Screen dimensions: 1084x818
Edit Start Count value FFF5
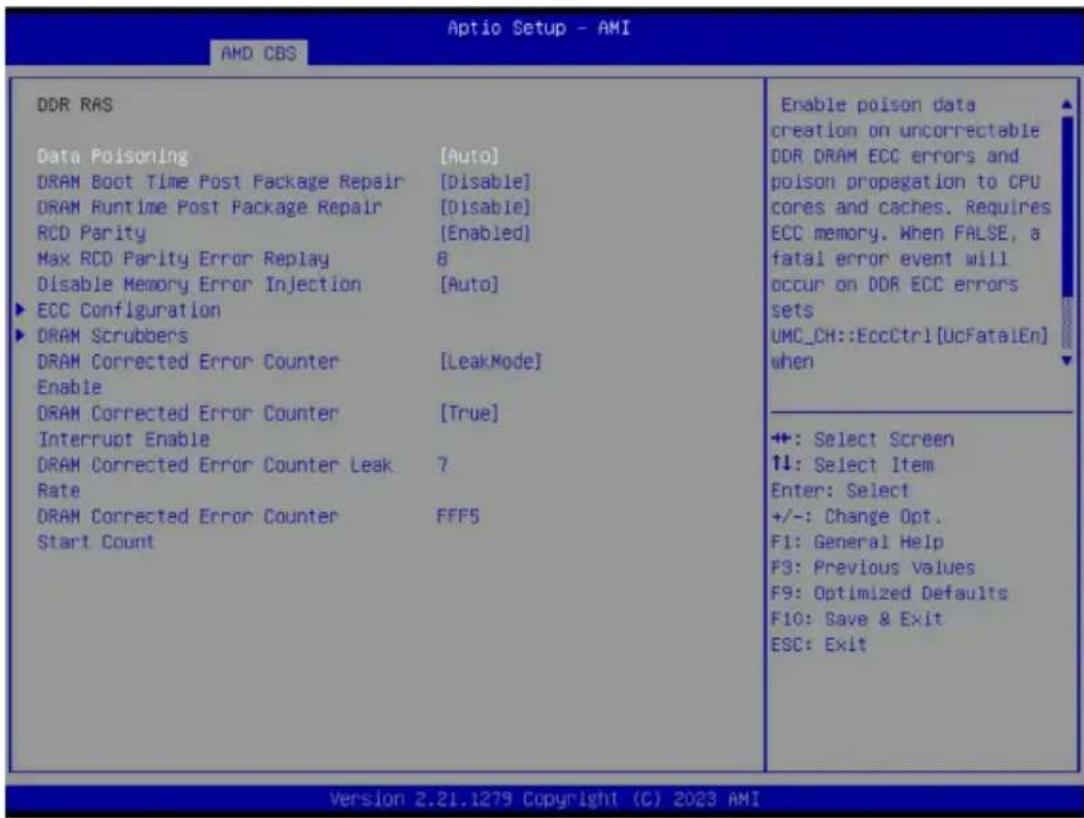click(458, 517)
